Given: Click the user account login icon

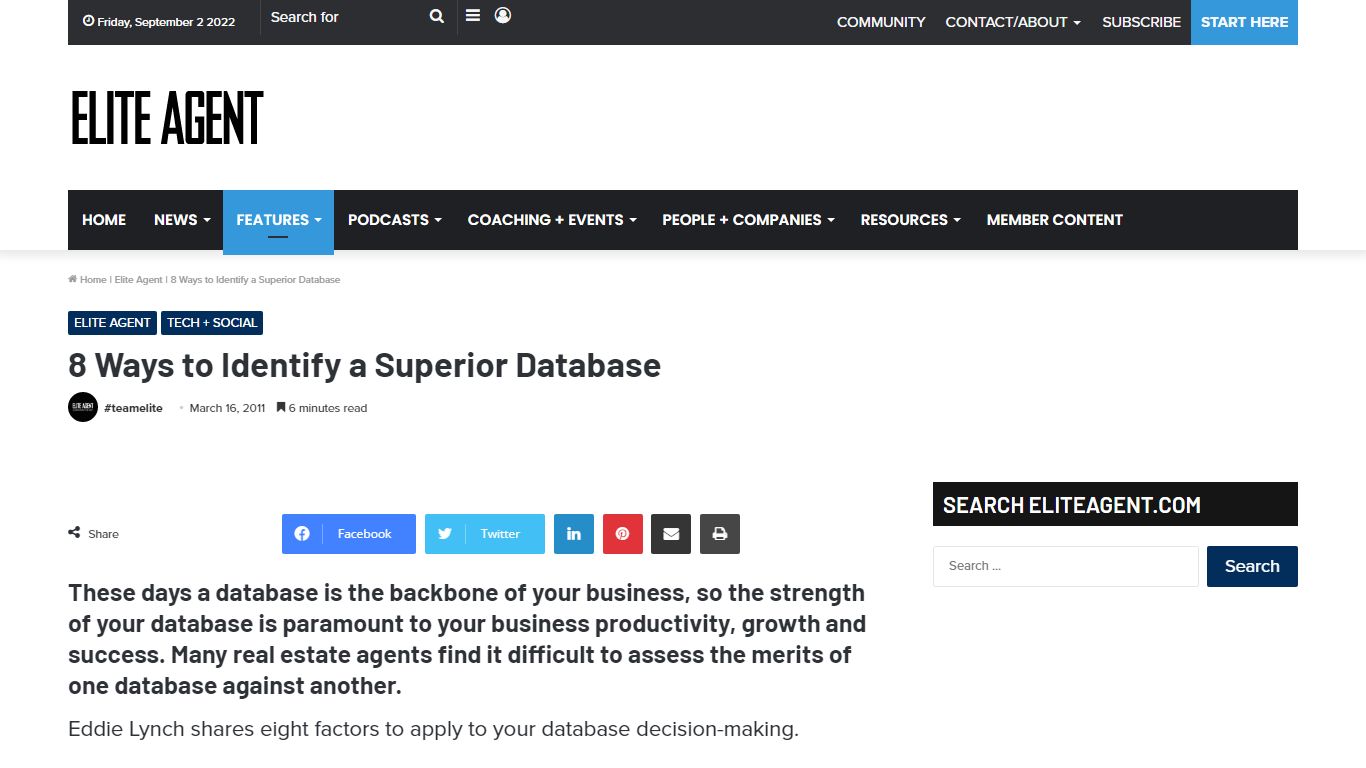Looking at the screenshot, I should (503, 16).
